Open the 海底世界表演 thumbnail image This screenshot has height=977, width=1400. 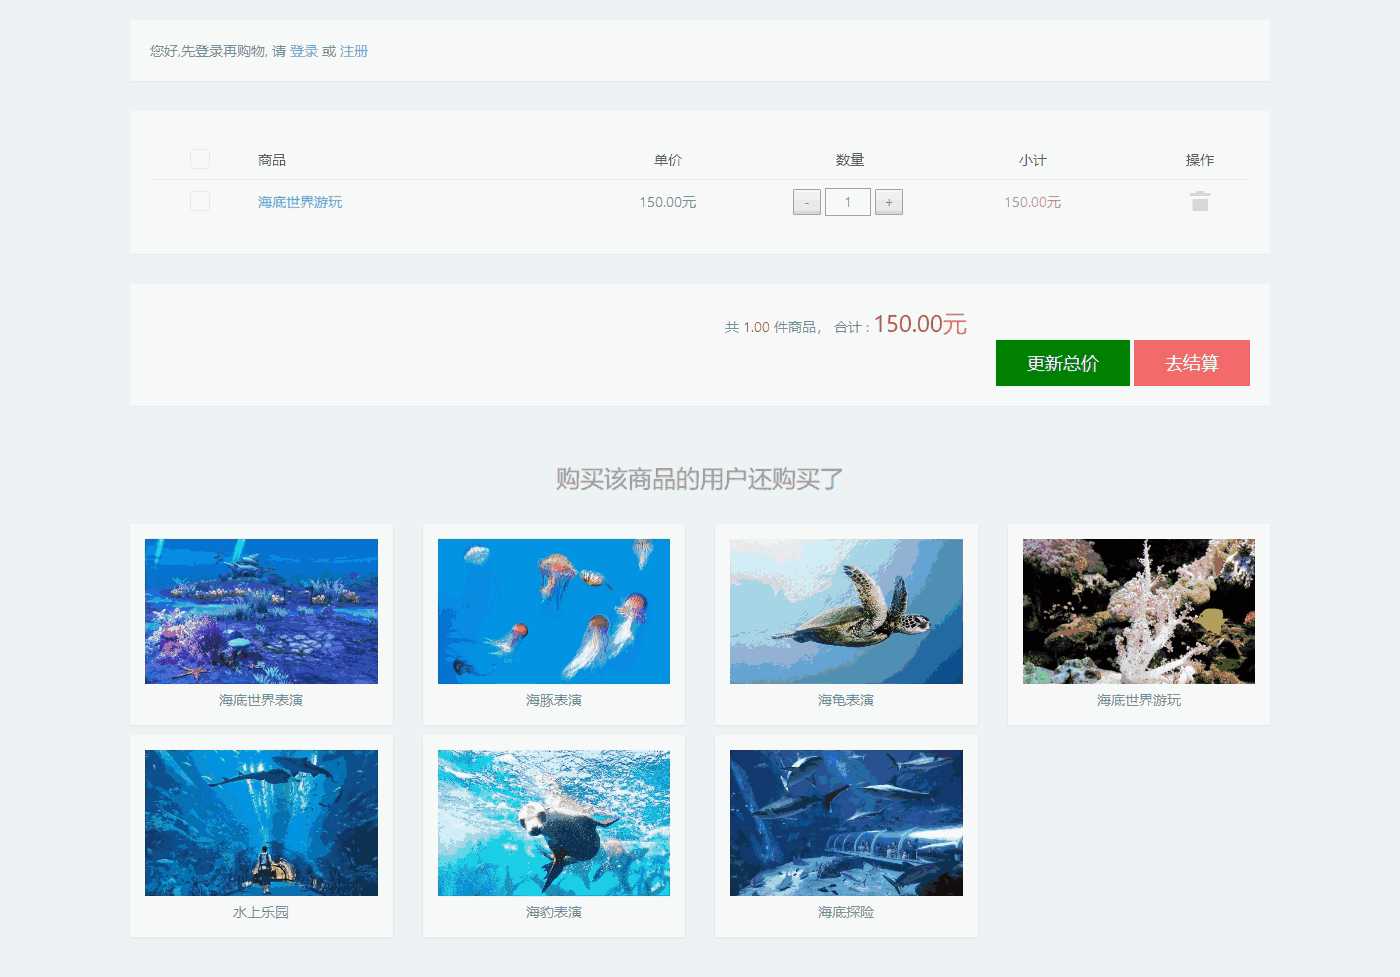click(x=261, y=611)
